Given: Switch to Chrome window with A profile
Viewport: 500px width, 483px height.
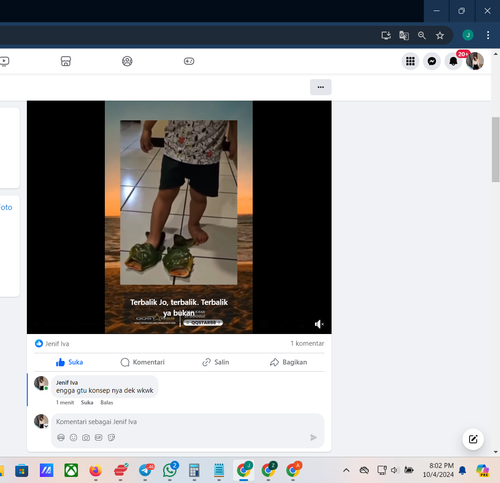Looking at the screenshot, I should (293, 470).
